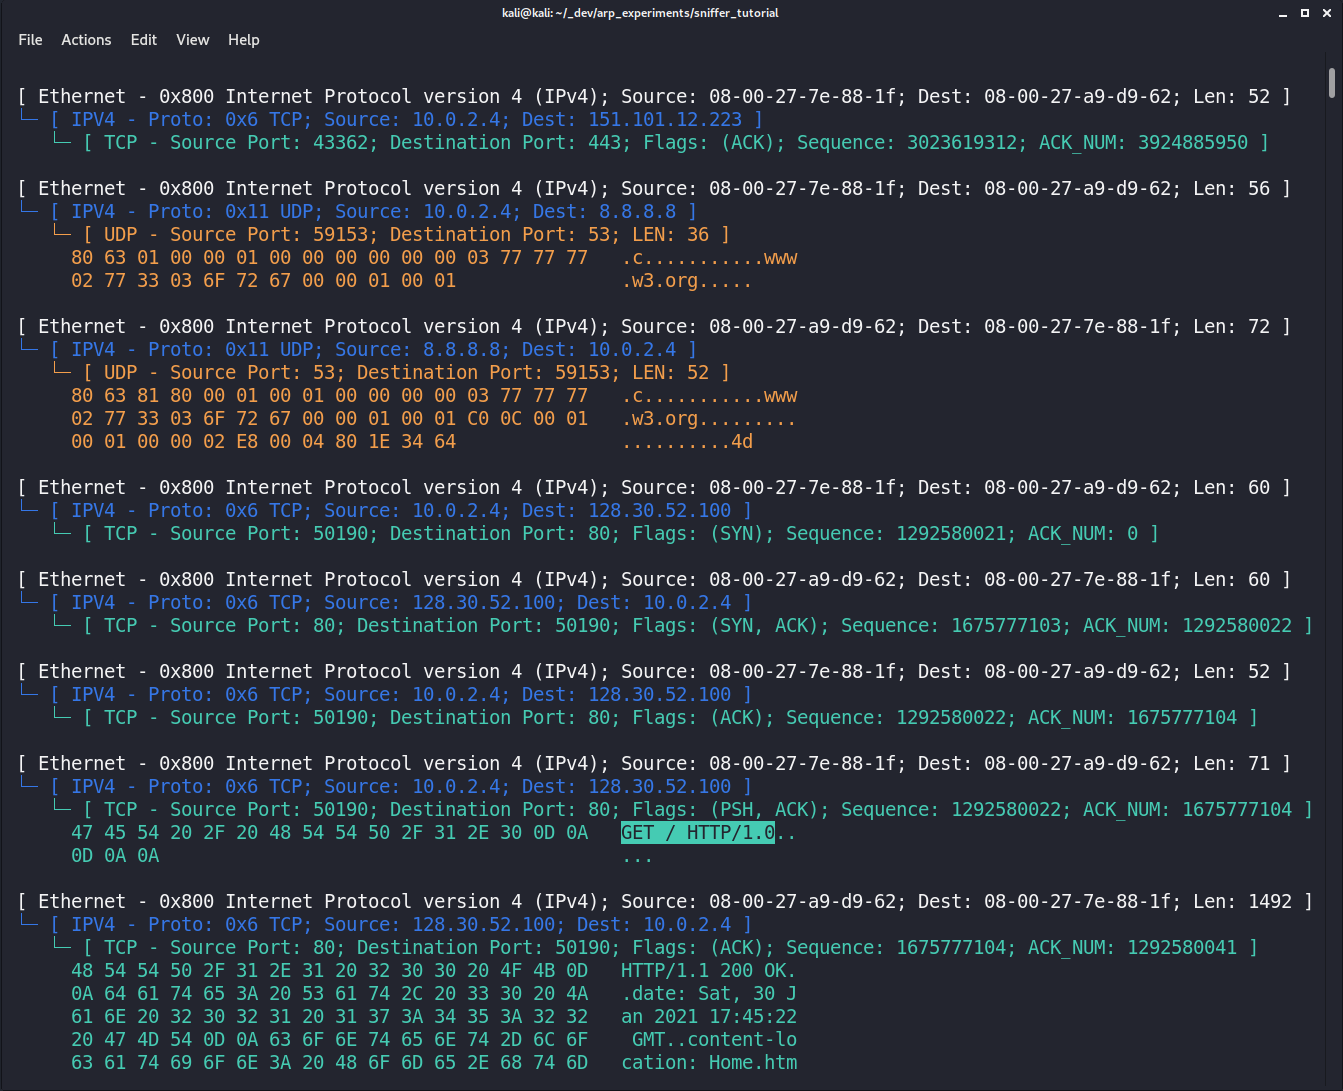Screen dimensions: 1343x1091
Task: Click the highlighted 'GET / HTTP/1.0' text
Action: tap(698, 833)
